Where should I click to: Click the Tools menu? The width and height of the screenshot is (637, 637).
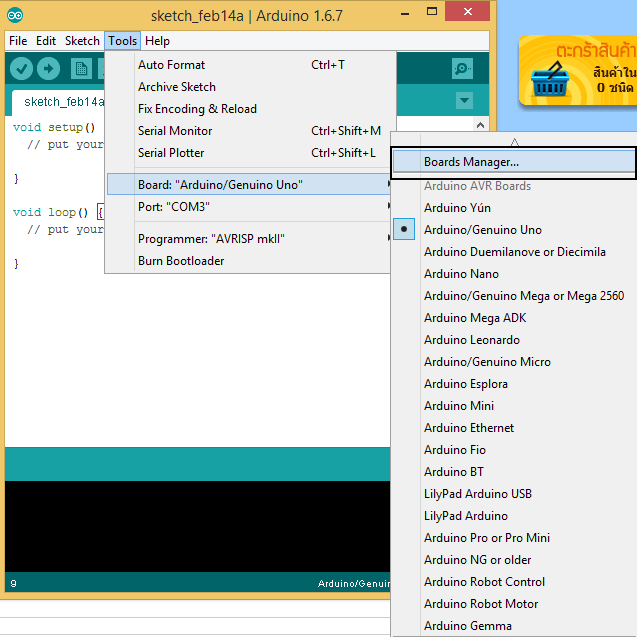tap(122, 41)
